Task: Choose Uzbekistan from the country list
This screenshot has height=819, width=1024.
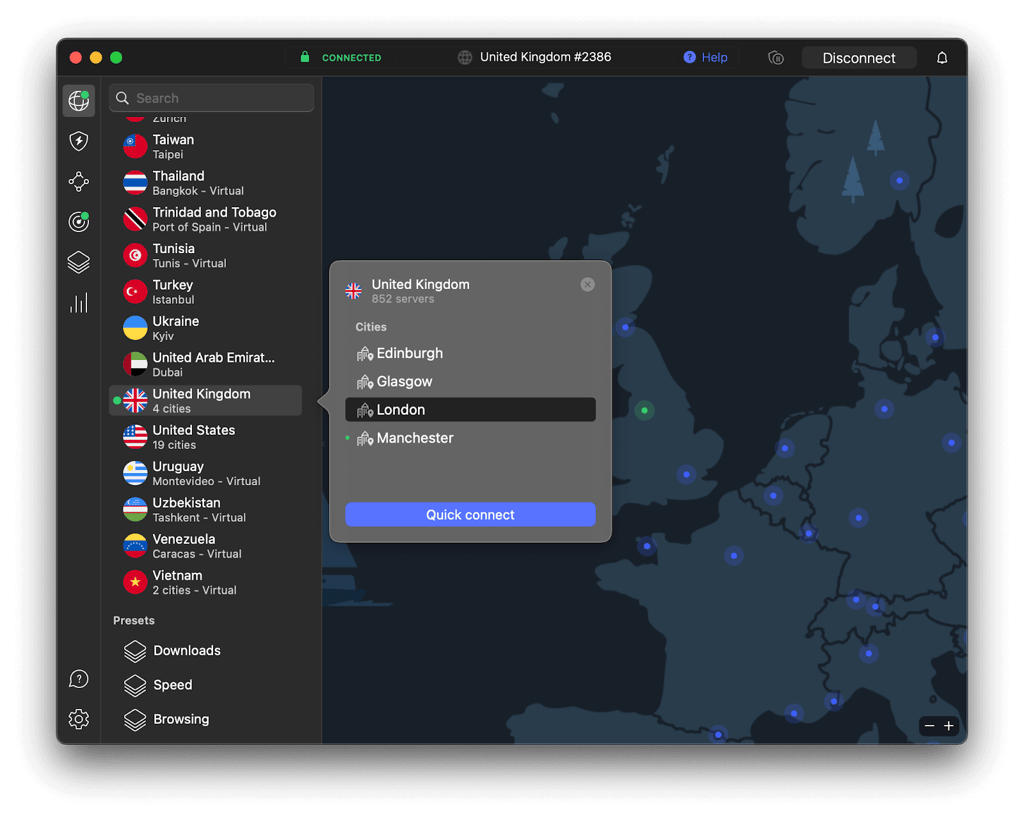Action: tap(206, 509)
